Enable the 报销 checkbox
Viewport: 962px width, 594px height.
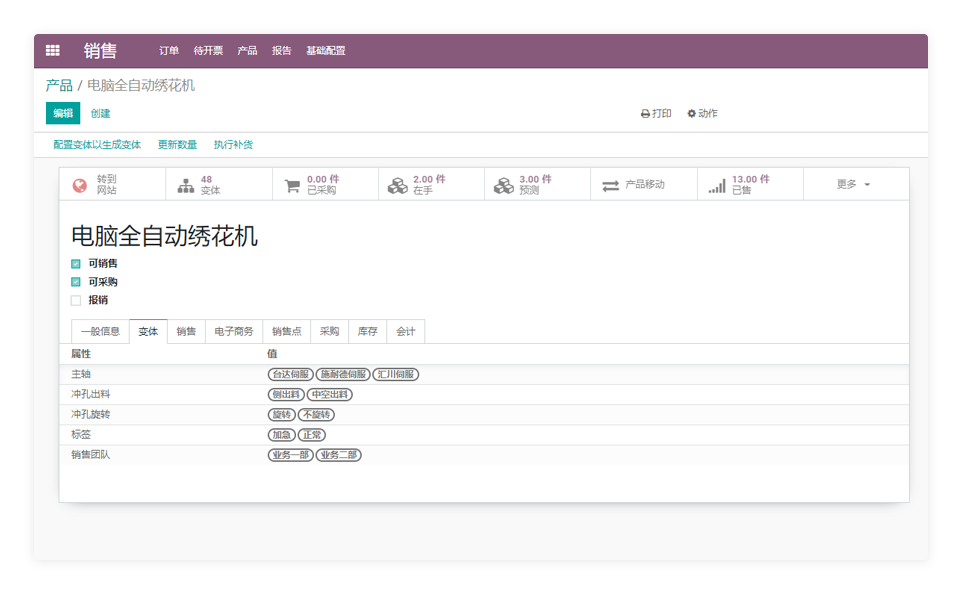(76, 300)
